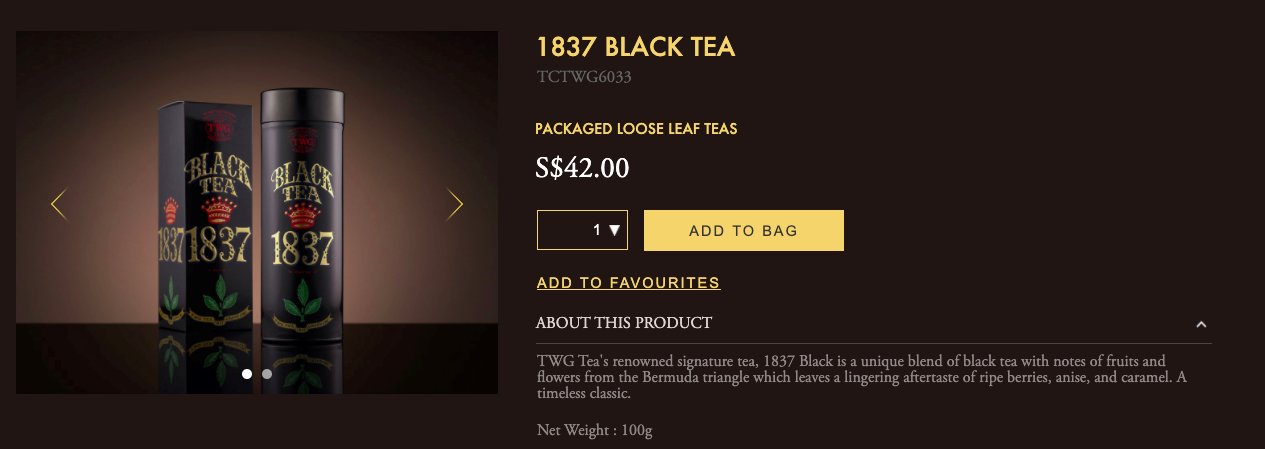This screenshot has height=449, width=1265.
Task: Click the chevron beside About This Product
Action: point(1201,324)
